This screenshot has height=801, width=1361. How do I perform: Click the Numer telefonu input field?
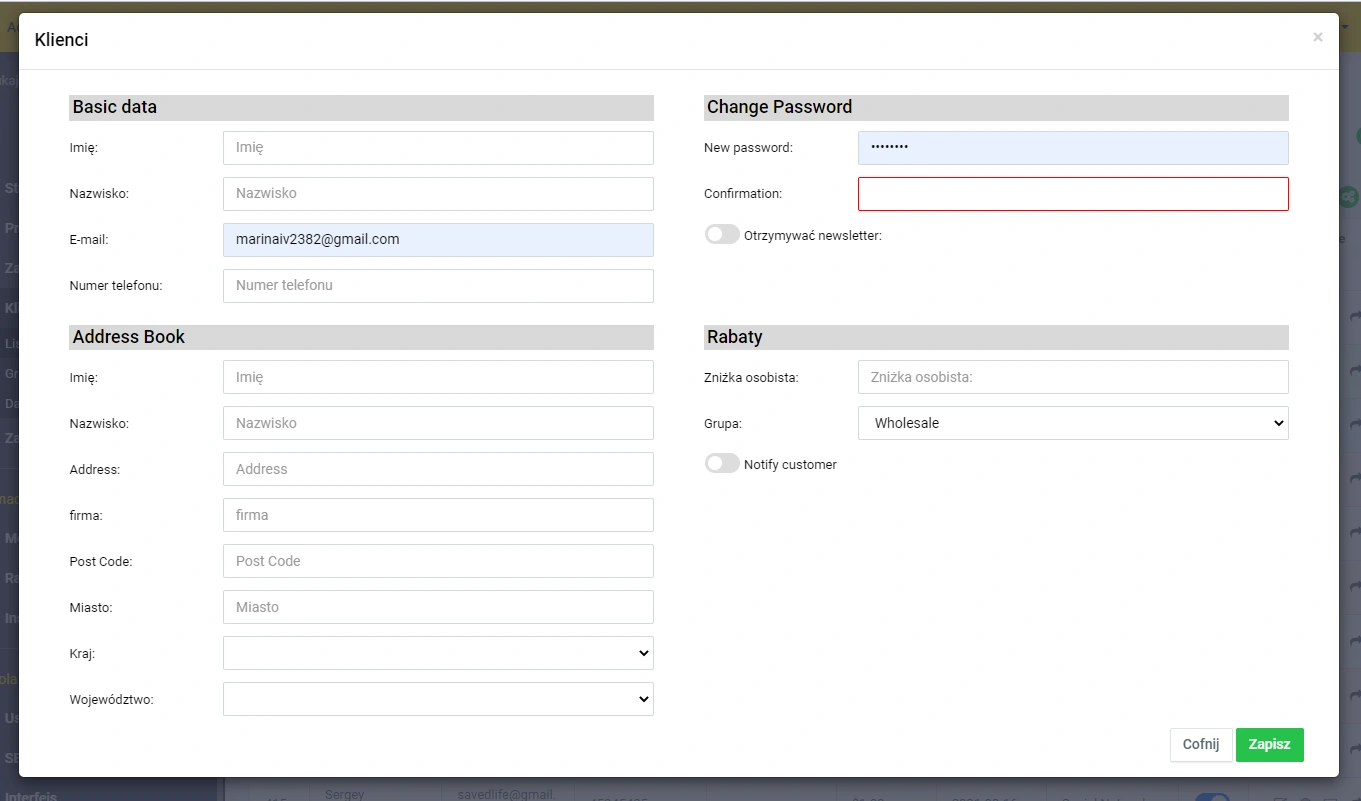click(438, 286)
